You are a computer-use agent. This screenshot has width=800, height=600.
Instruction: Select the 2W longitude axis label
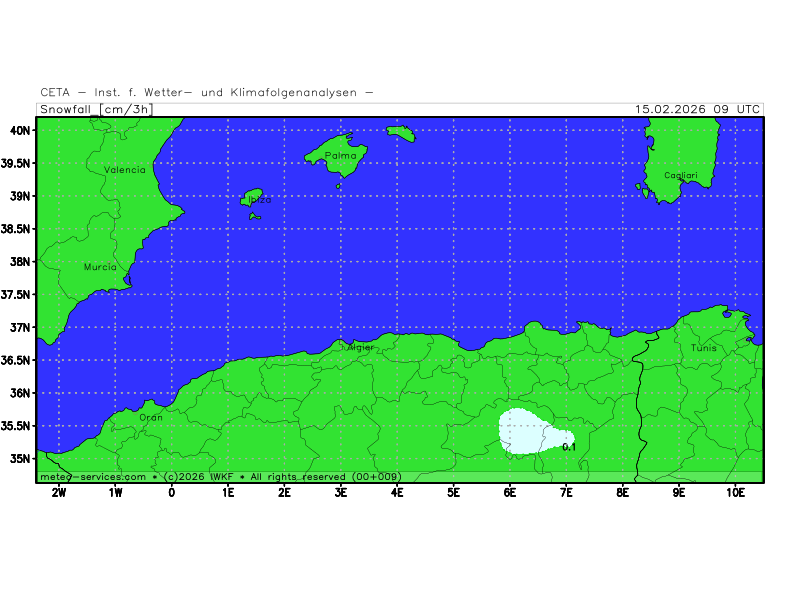coord(59,493)
